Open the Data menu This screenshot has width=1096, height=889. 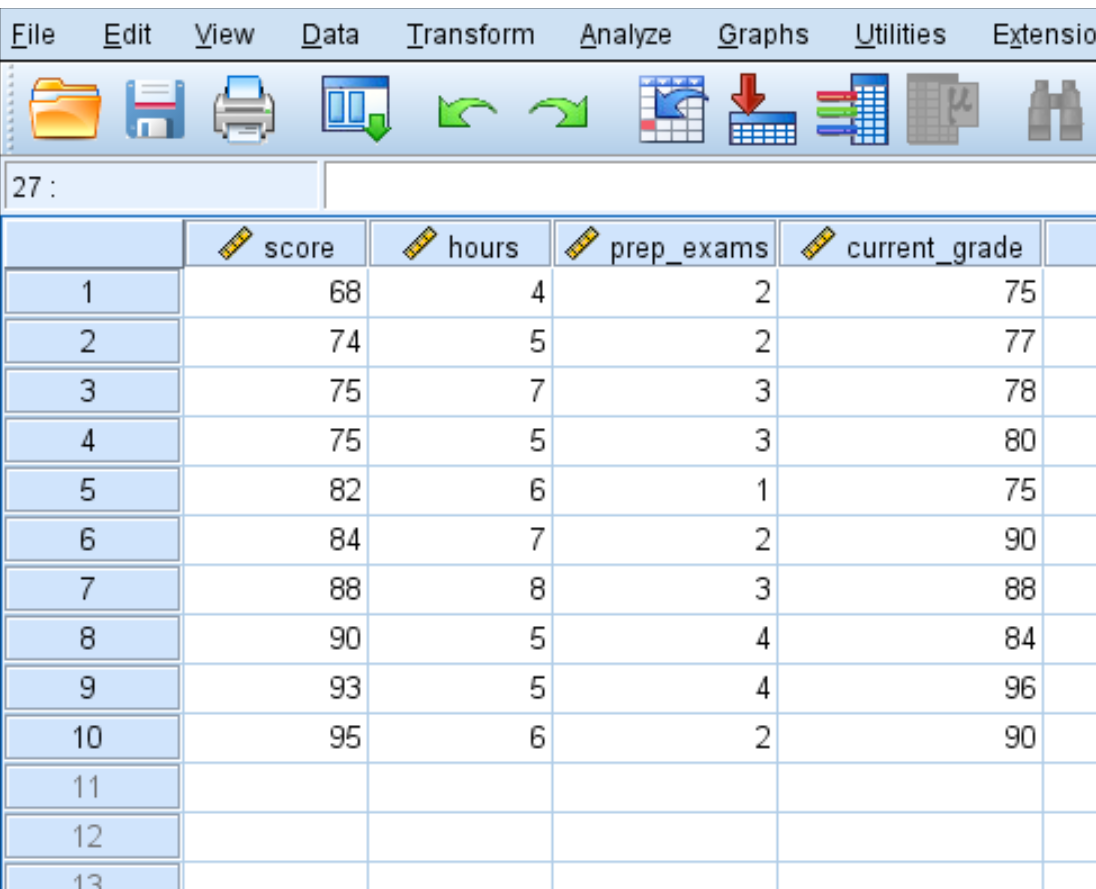tap(330, 35)
